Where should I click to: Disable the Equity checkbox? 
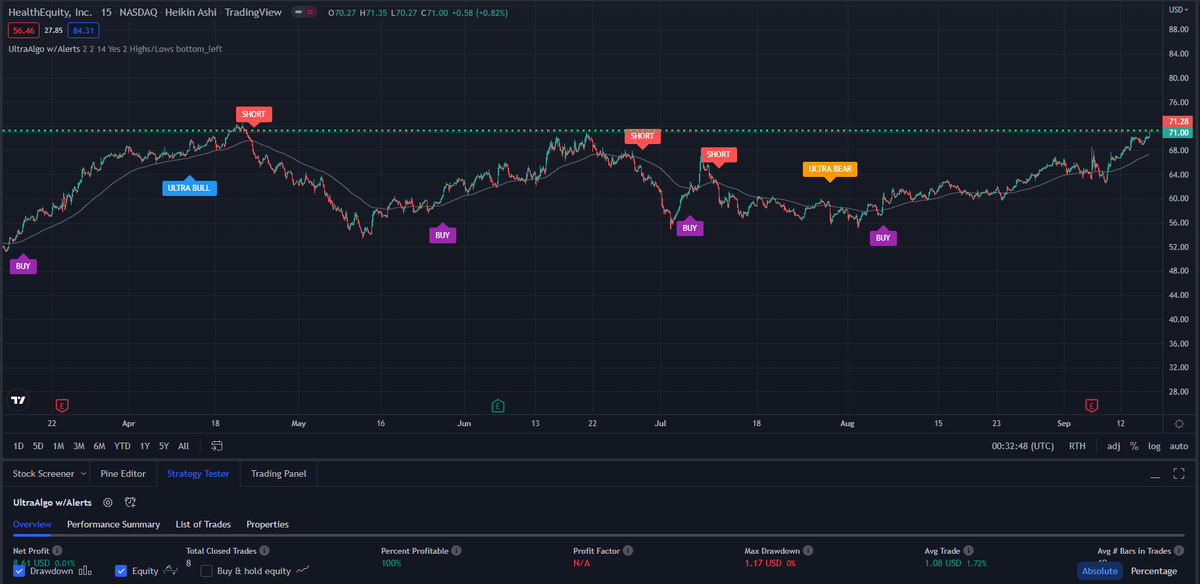coord(120,570)
